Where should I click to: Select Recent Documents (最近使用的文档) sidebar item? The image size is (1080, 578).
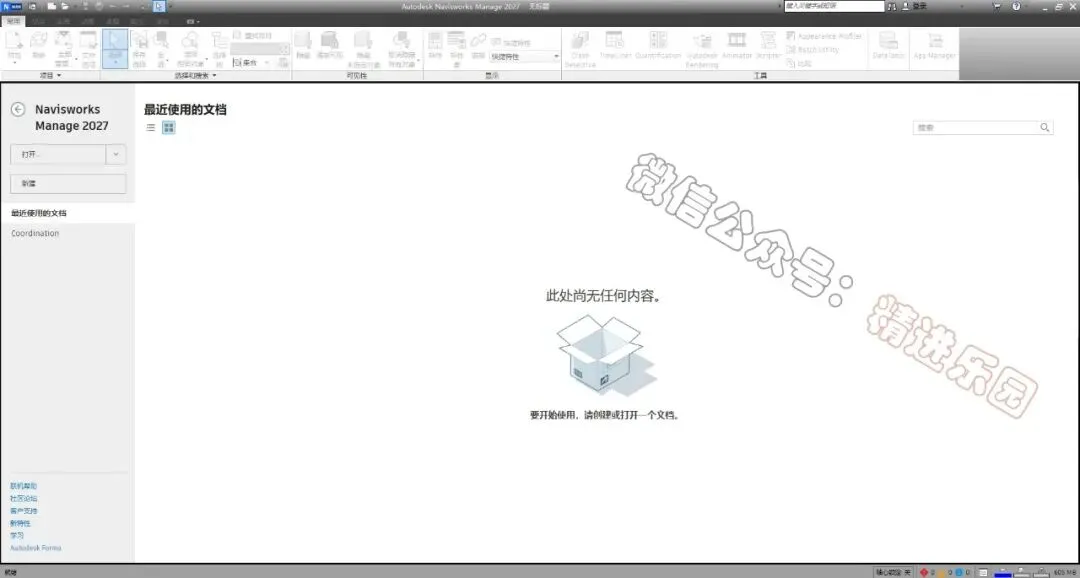click(68, 214)
